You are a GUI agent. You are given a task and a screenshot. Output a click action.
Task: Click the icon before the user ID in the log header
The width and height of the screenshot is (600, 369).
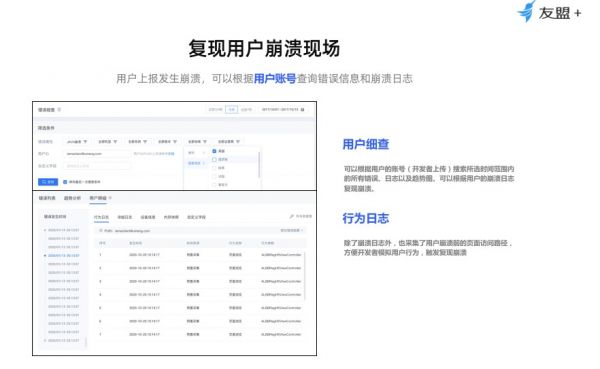pyautogui.click(x=101, y=231)
